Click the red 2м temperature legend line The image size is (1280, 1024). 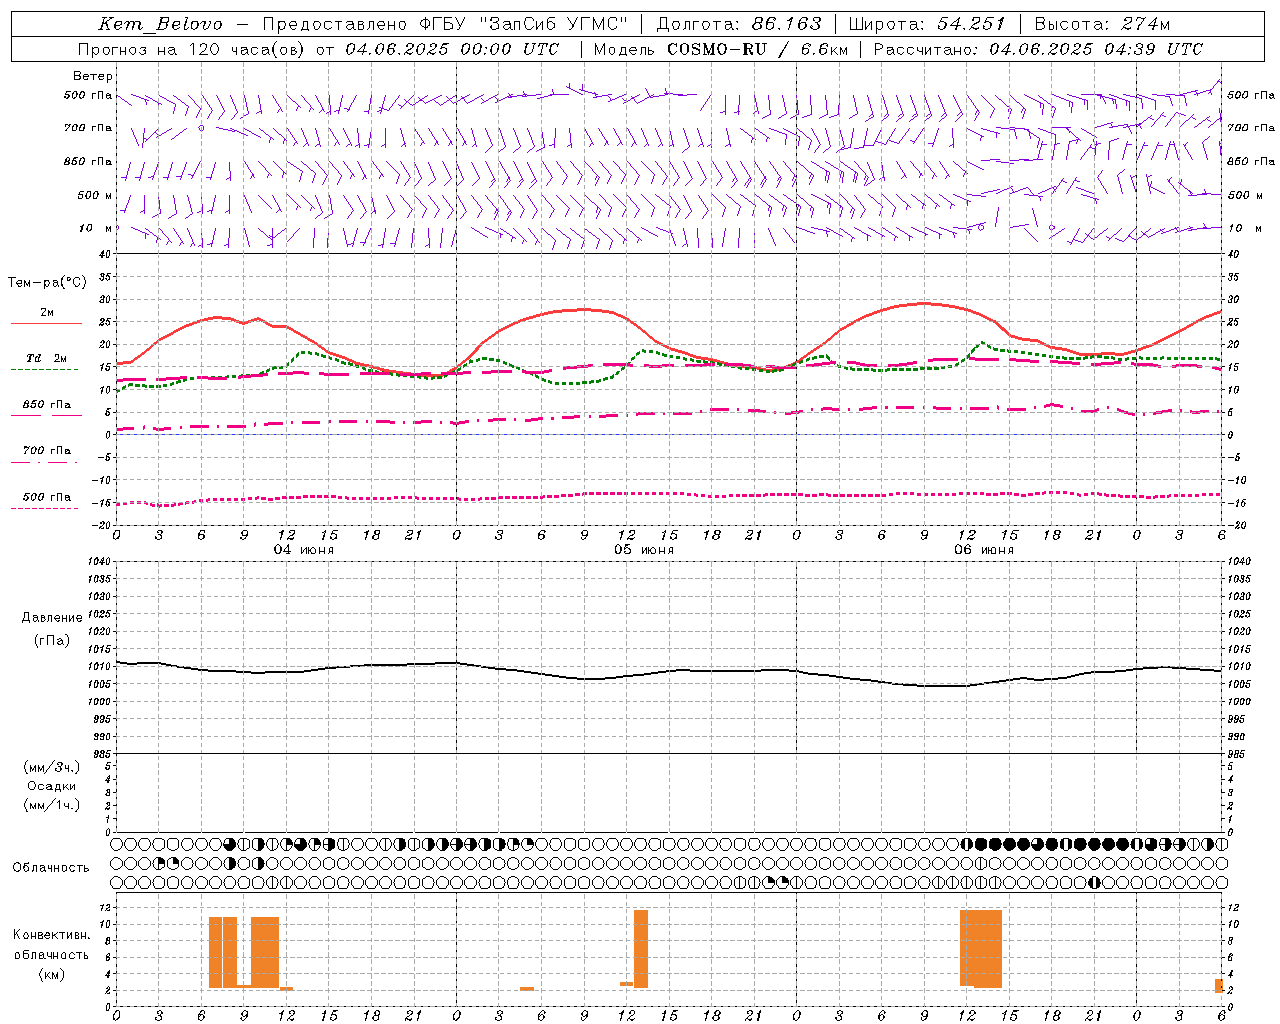click(x=46, y=323)
